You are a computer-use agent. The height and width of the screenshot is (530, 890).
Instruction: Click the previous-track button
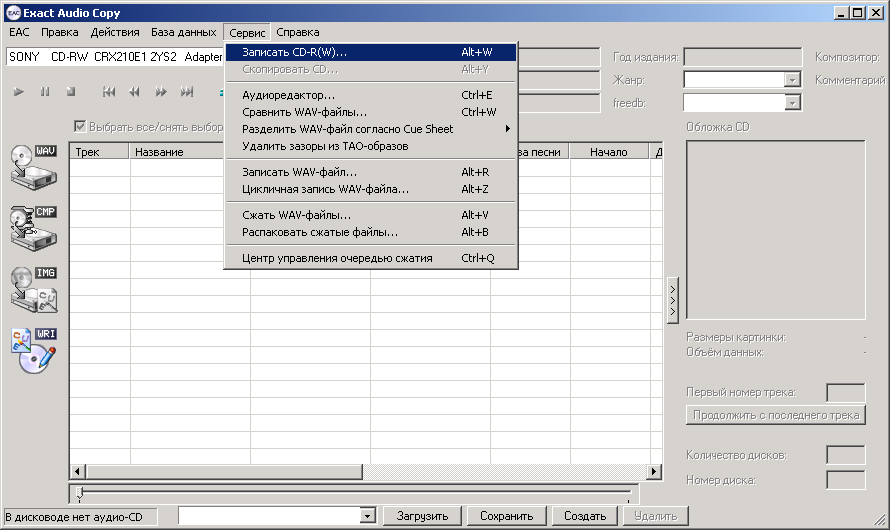click(x=109, y=91)
